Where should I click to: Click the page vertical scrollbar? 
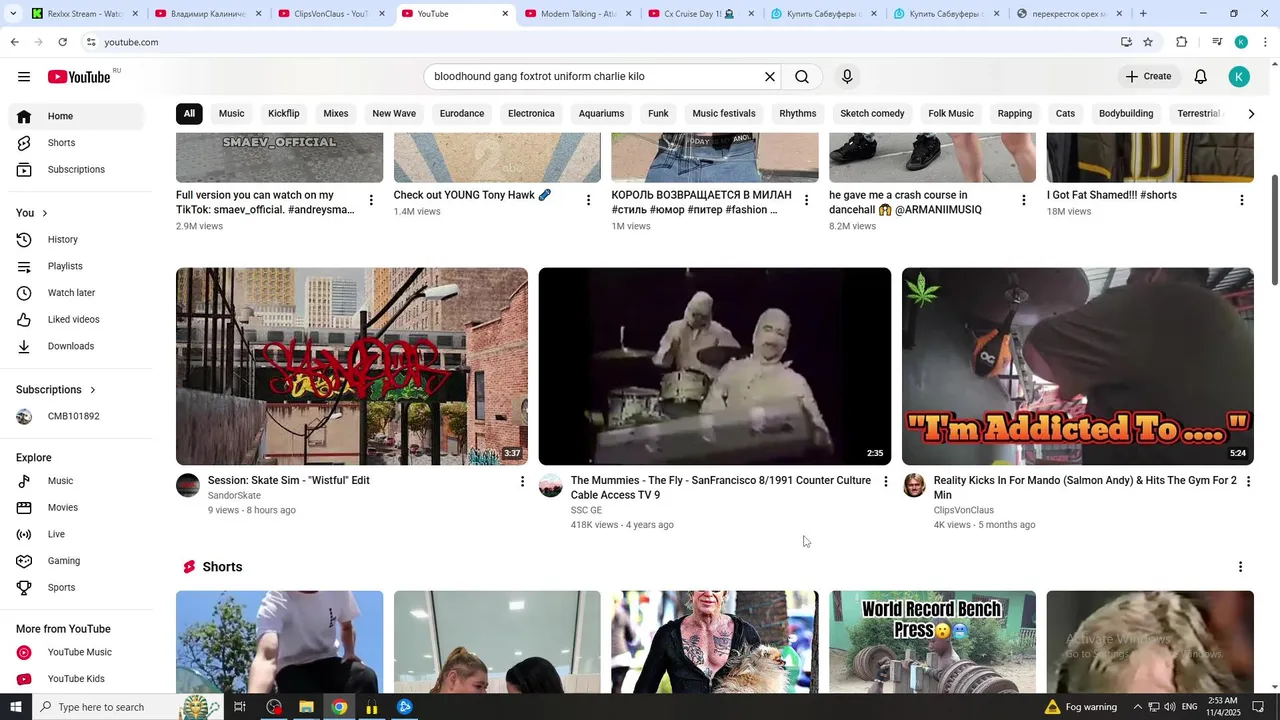click(1274, 230)
